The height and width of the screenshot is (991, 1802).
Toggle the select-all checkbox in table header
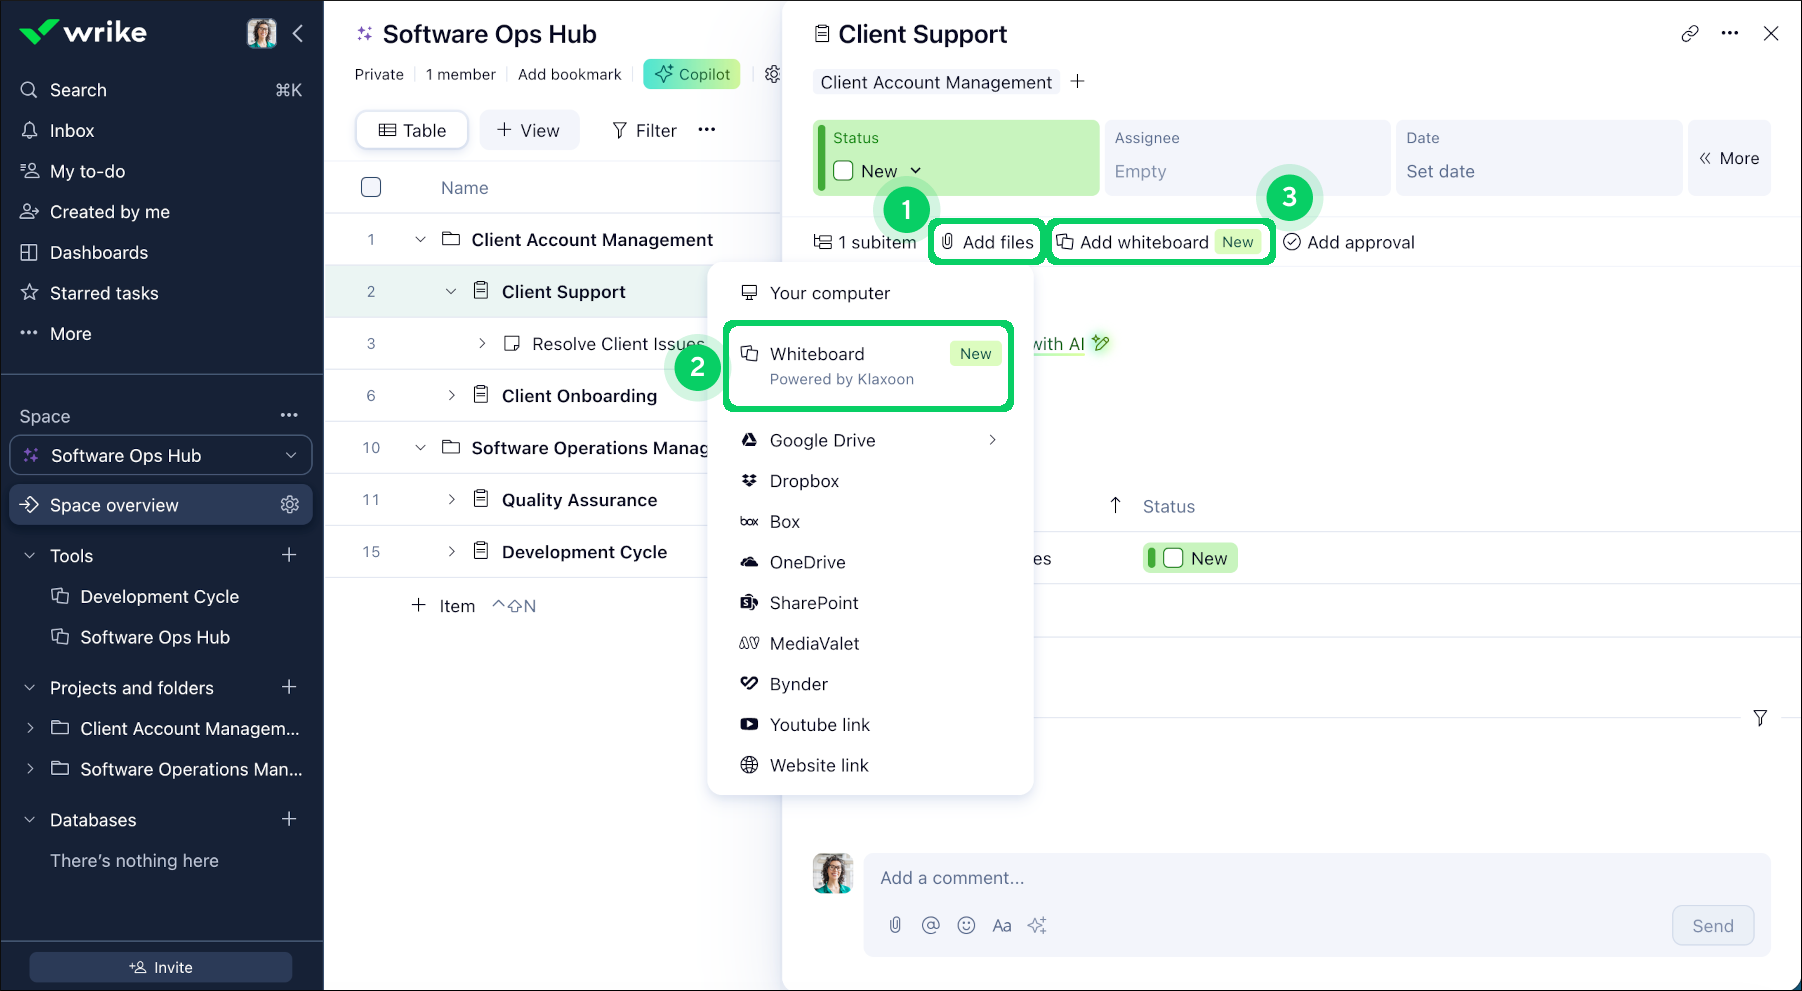tap(371, 188)
